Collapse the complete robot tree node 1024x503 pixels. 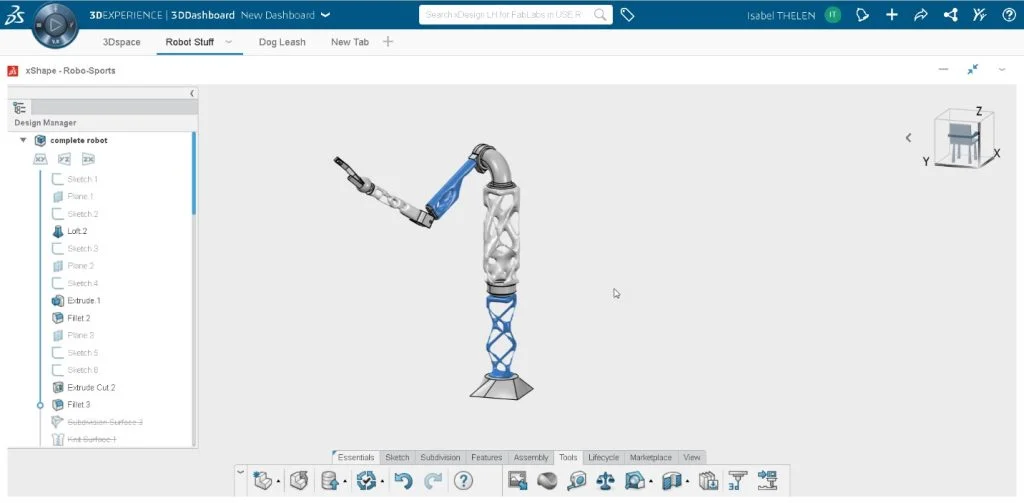pyautogui.click(x=24, y=140)
